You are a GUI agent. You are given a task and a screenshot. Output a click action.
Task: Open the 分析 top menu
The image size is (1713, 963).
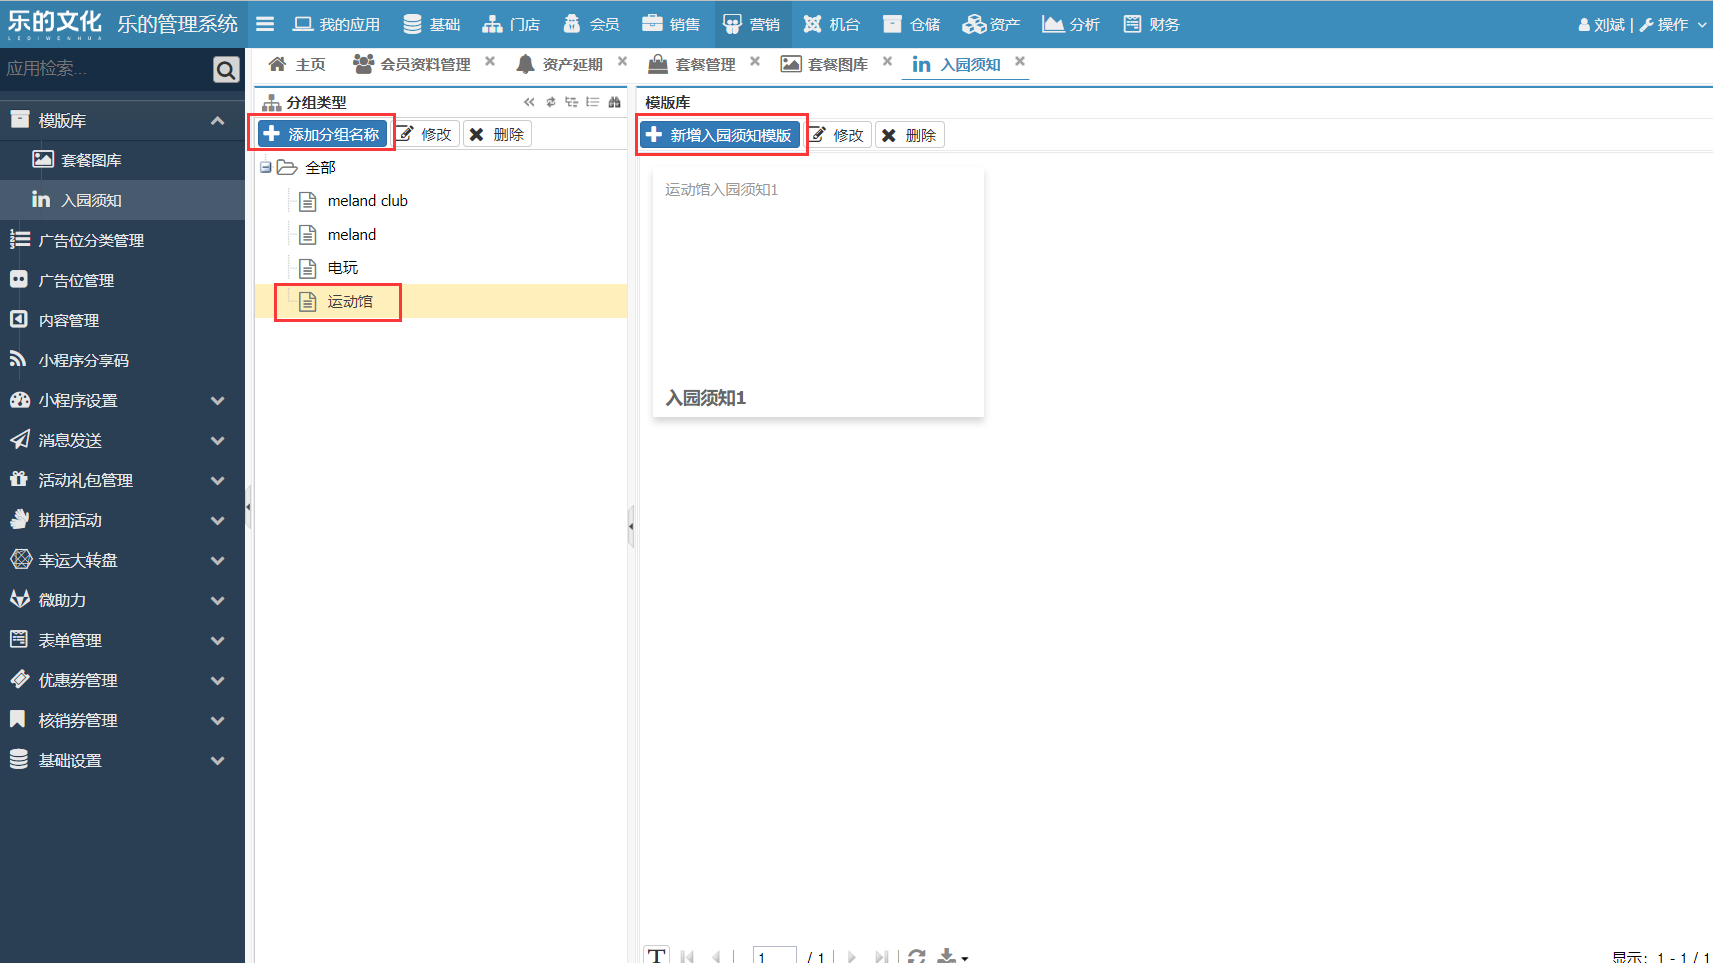point(1071,24)
